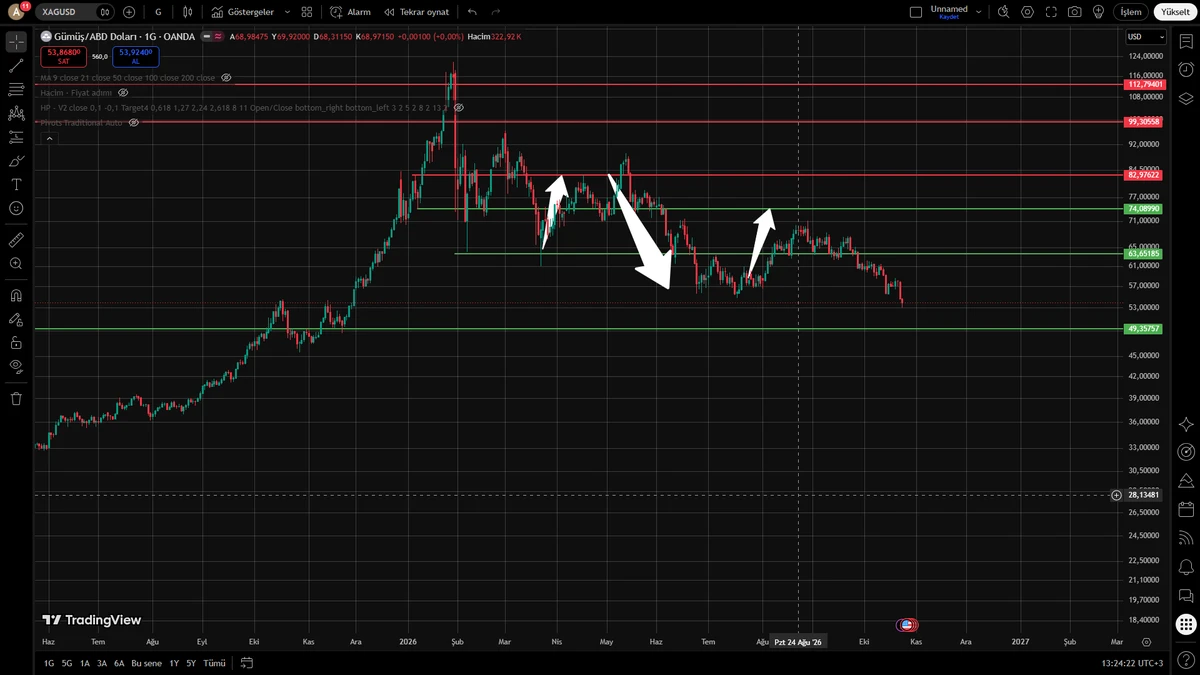Open go-to-date calendar icon

(x=247, y=663)
